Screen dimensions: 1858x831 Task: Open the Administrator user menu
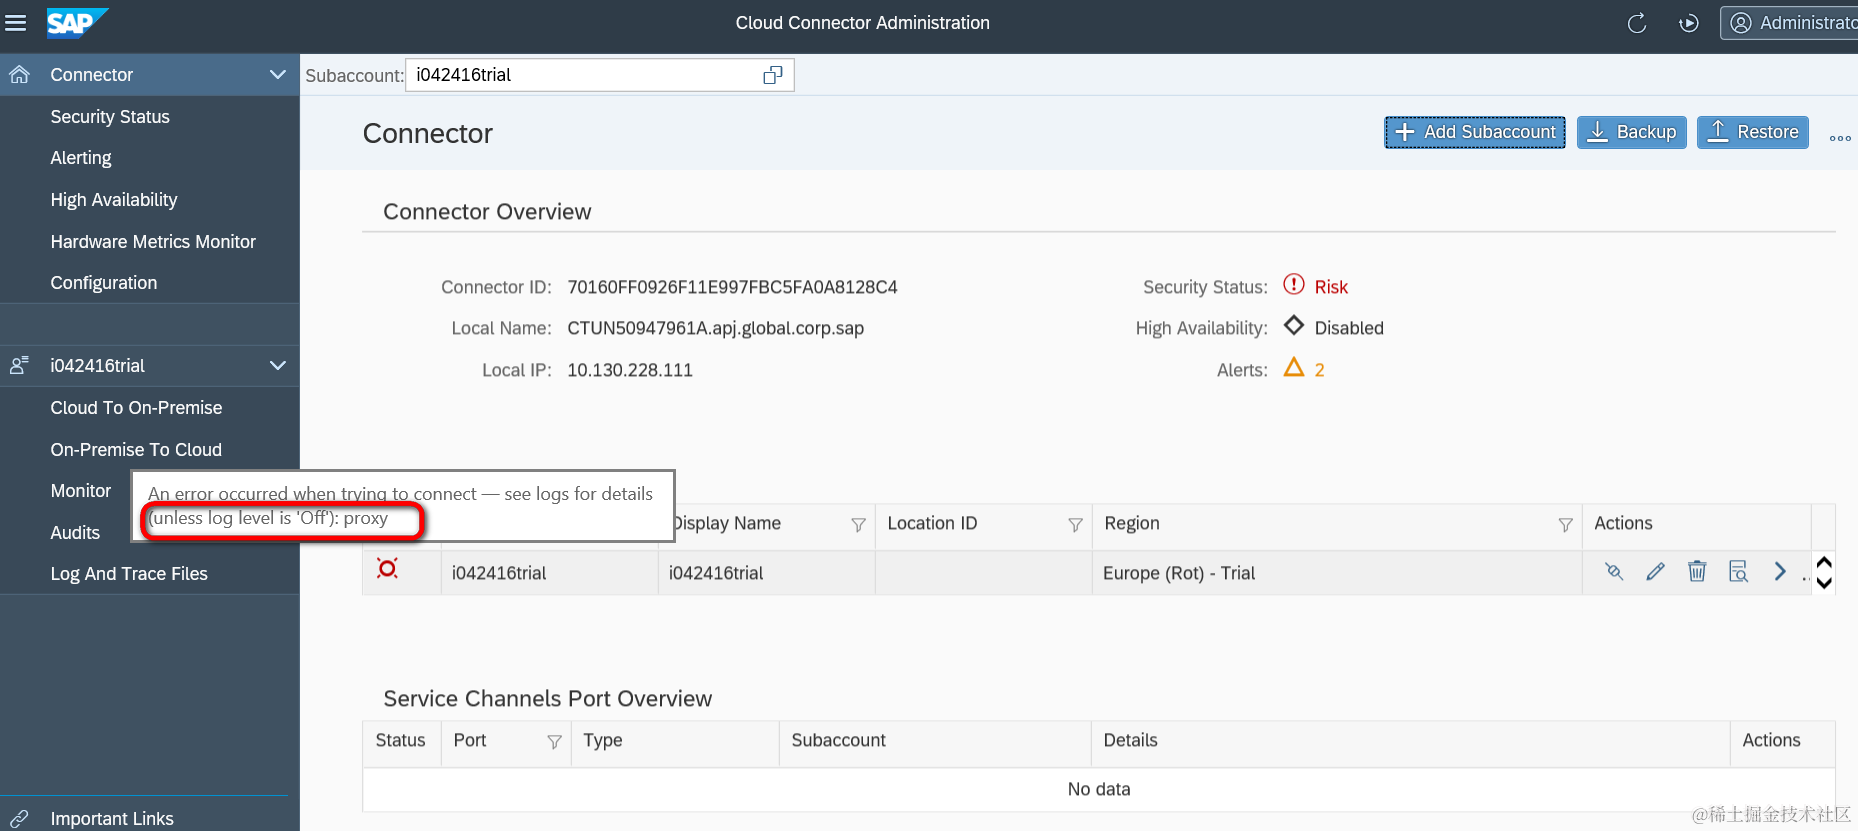[1790, 23]
